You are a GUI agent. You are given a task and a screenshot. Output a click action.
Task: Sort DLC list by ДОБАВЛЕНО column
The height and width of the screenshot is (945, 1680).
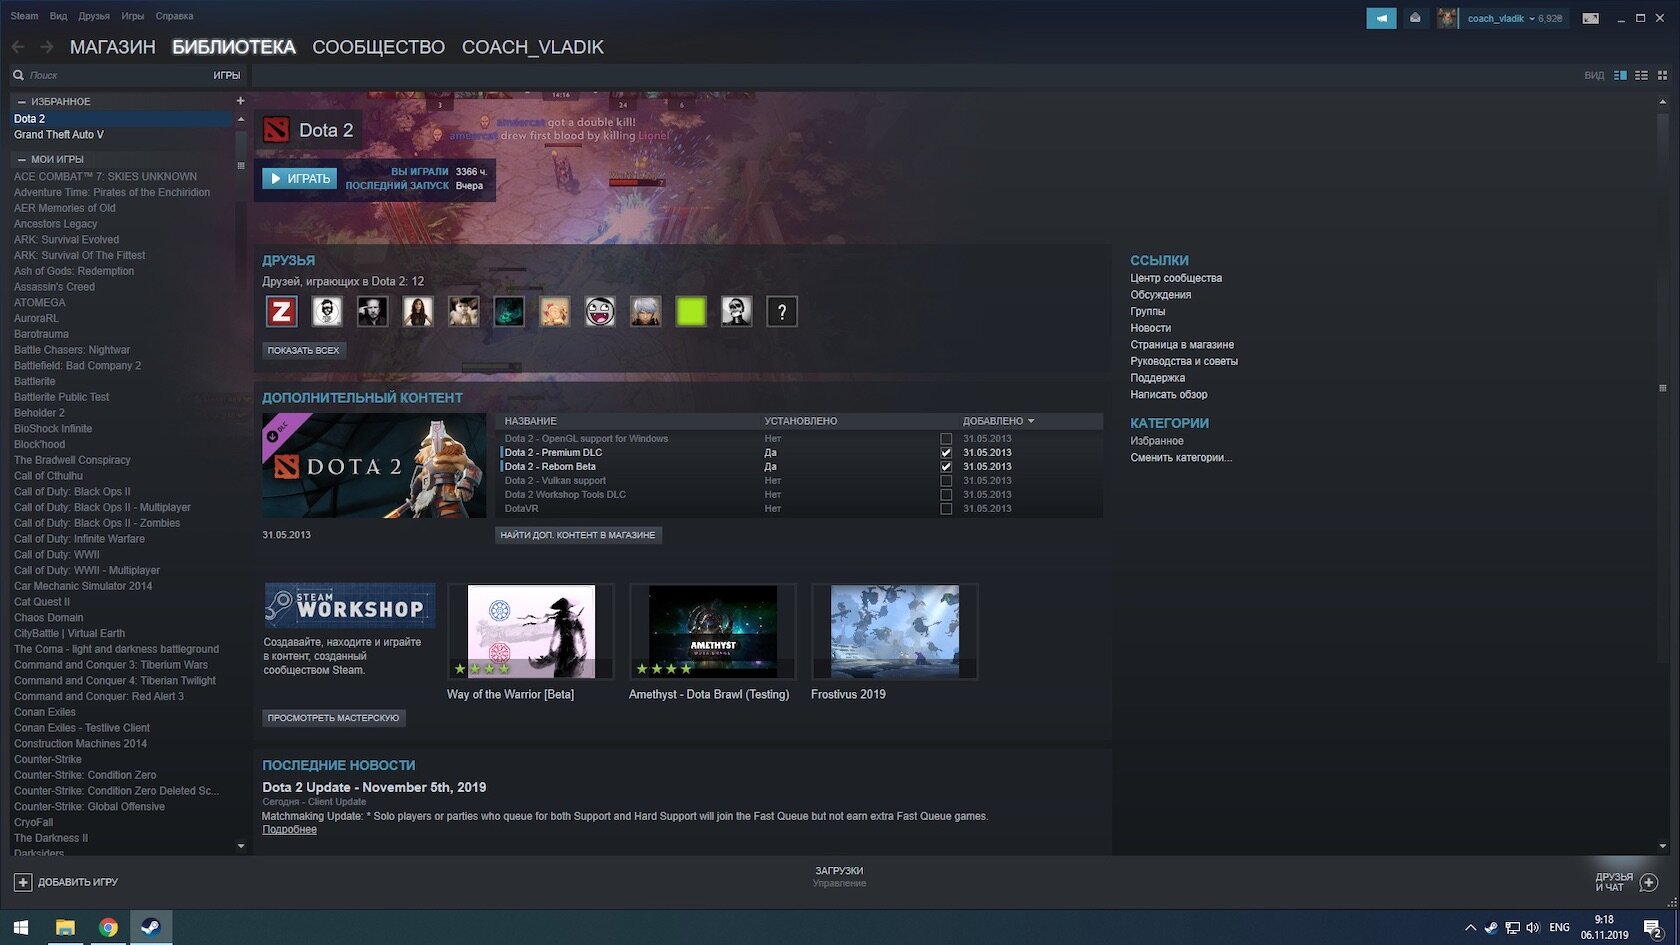pyautogui.click(x=998, y=421)
